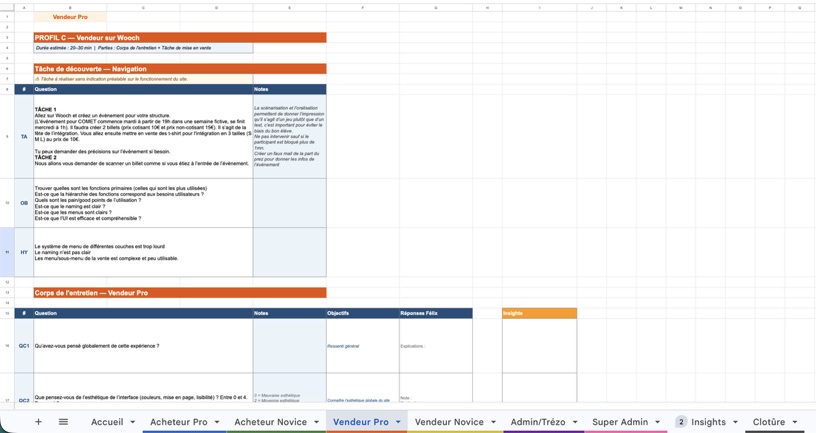816x433 pixels.
Task: Open the Acheteur Novice tab dropdown arrow
Action: 316,422
